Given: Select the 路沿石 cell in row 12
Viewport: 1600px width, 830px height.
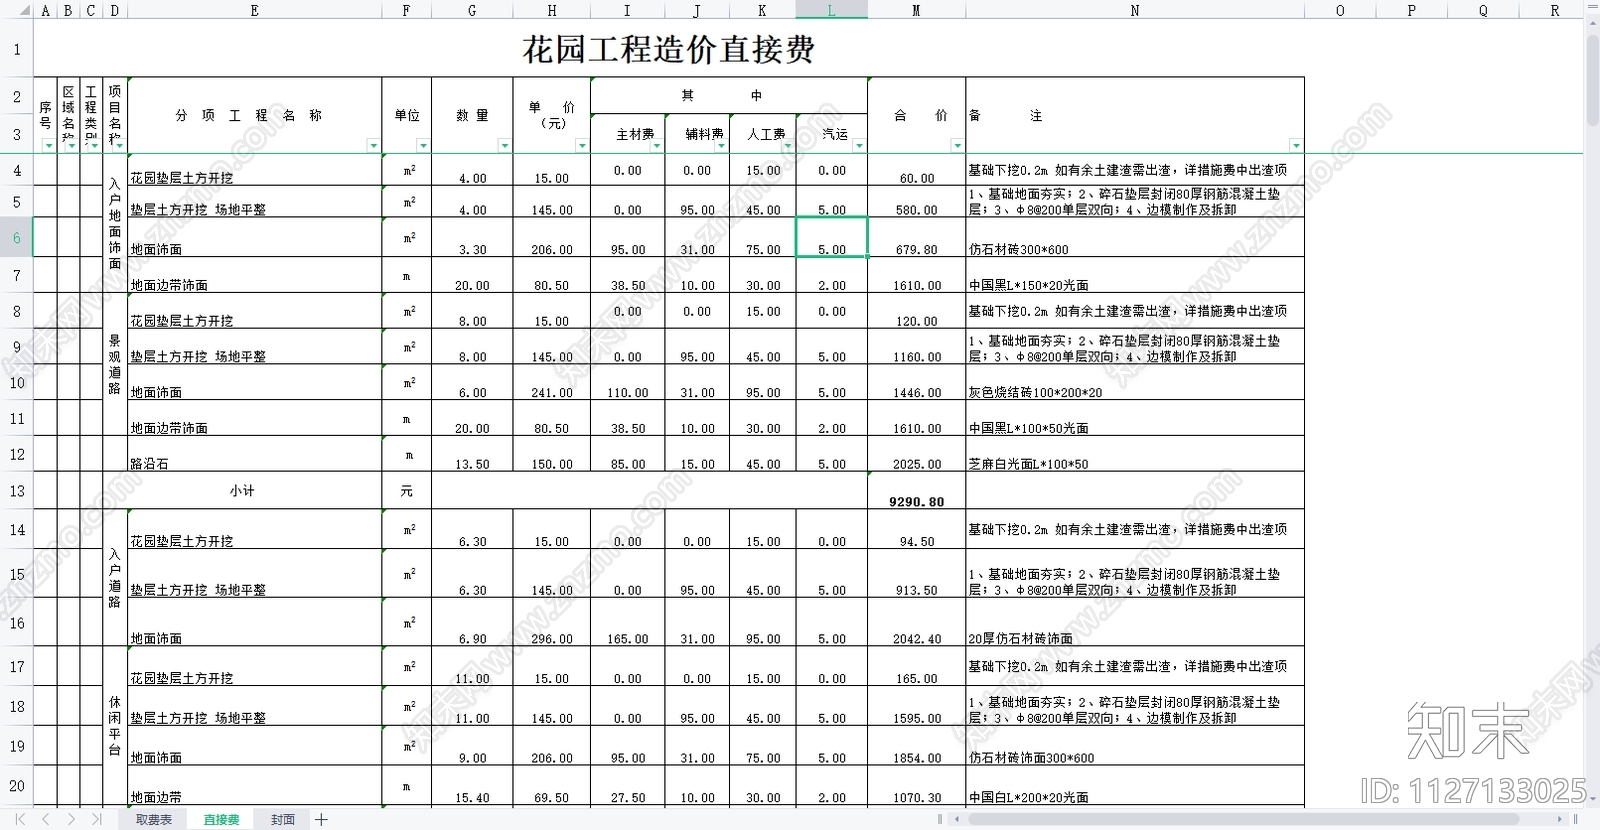Looking at the screenshot, I should pos(255,454).
